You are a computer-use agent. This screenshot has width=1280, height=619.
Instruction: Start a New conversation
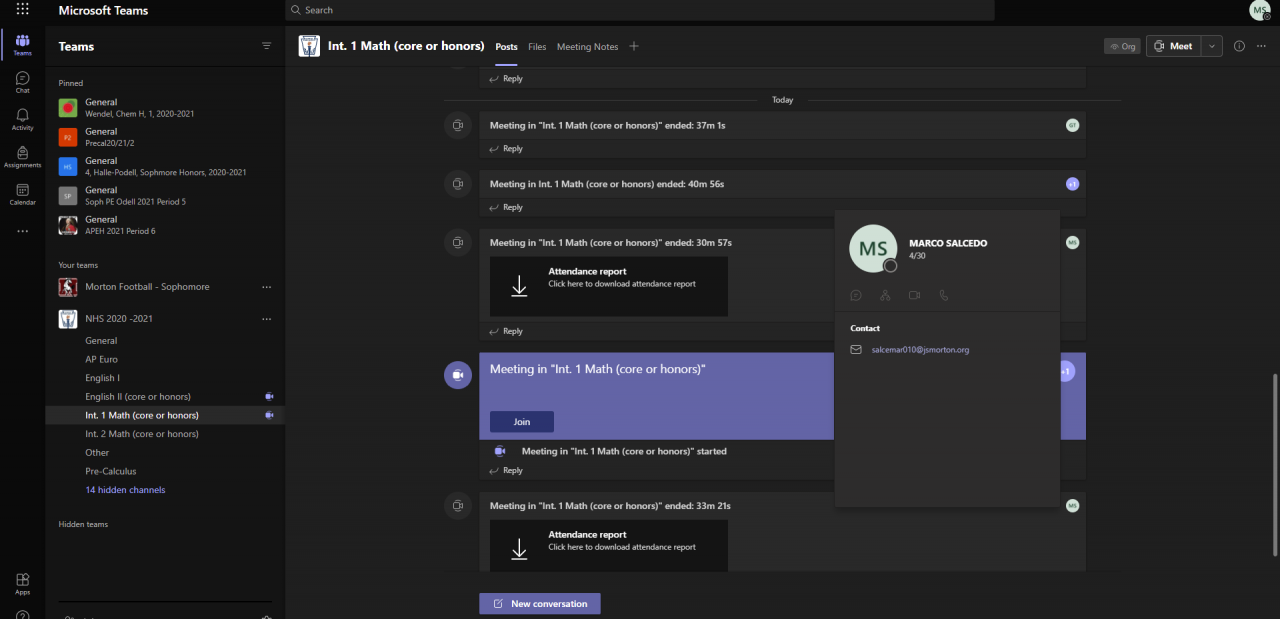coord(540,604)
